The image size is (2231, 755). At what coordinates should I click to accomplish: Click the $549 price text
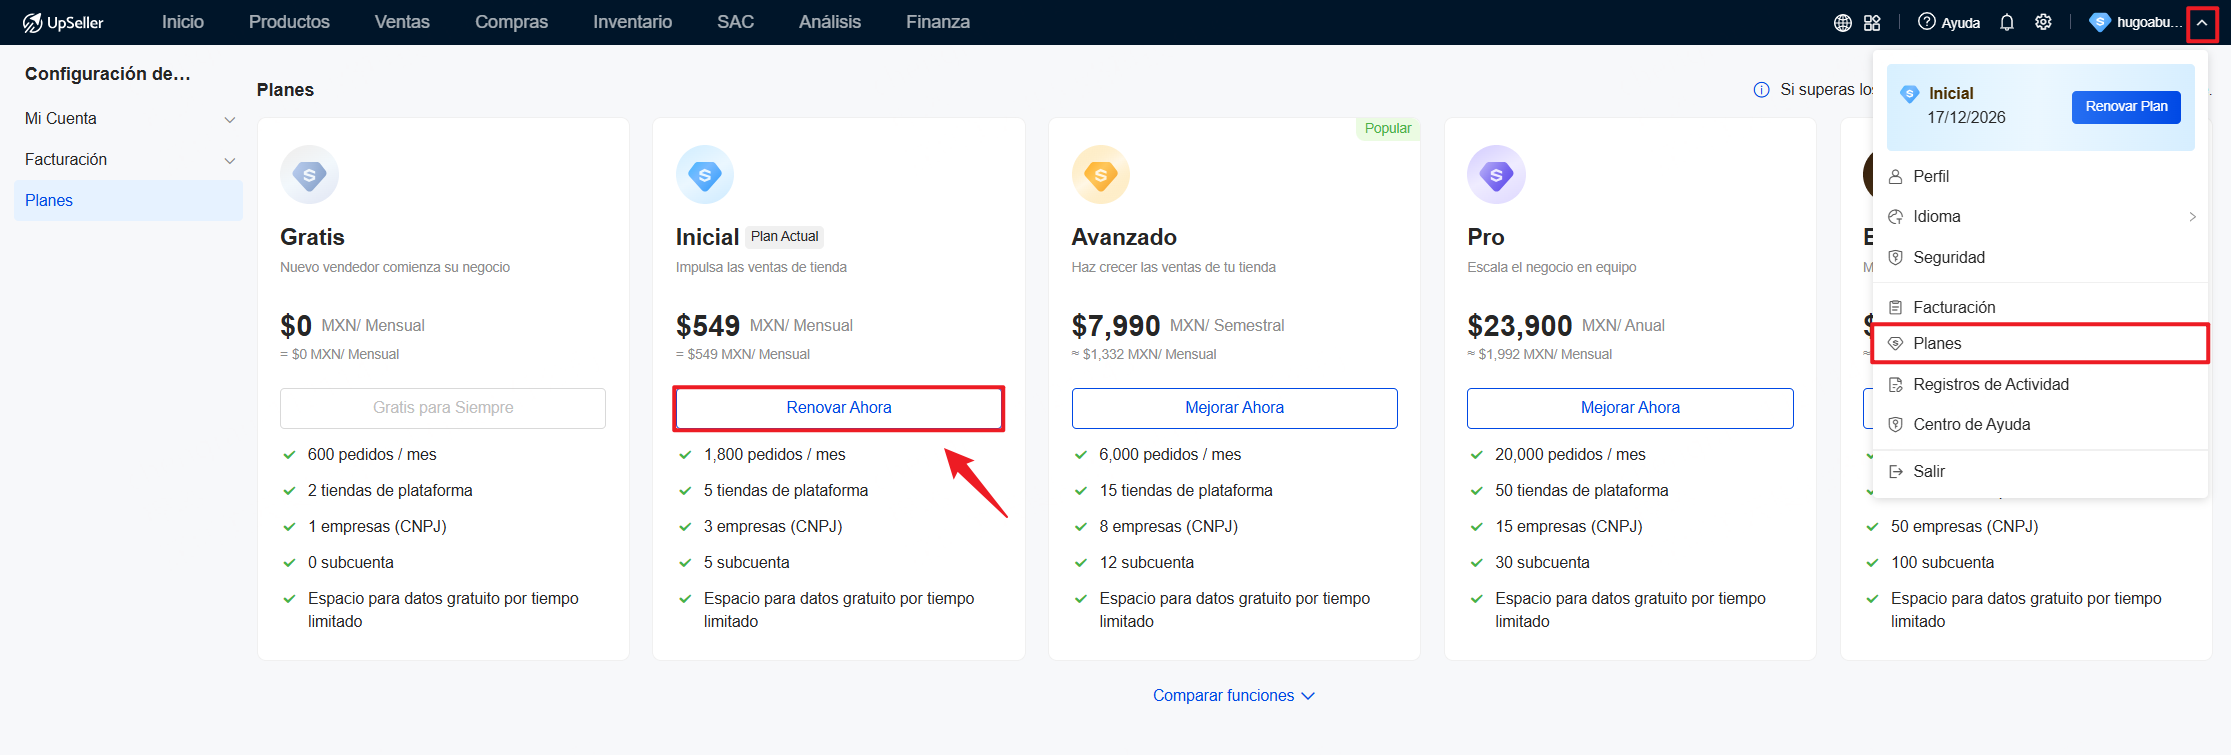[708, 326]
